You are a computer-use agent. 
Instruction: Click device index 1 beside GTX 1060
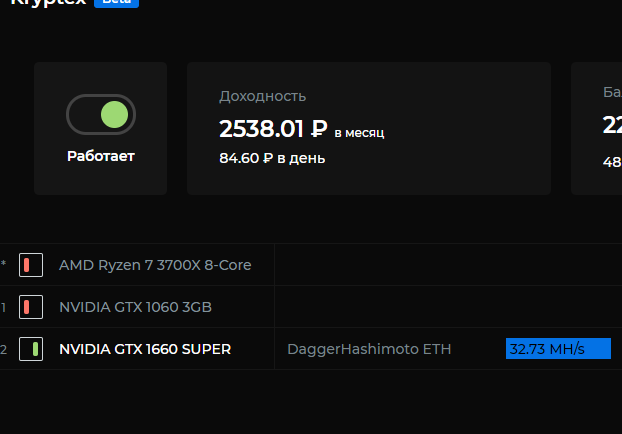tap(4, 307)
